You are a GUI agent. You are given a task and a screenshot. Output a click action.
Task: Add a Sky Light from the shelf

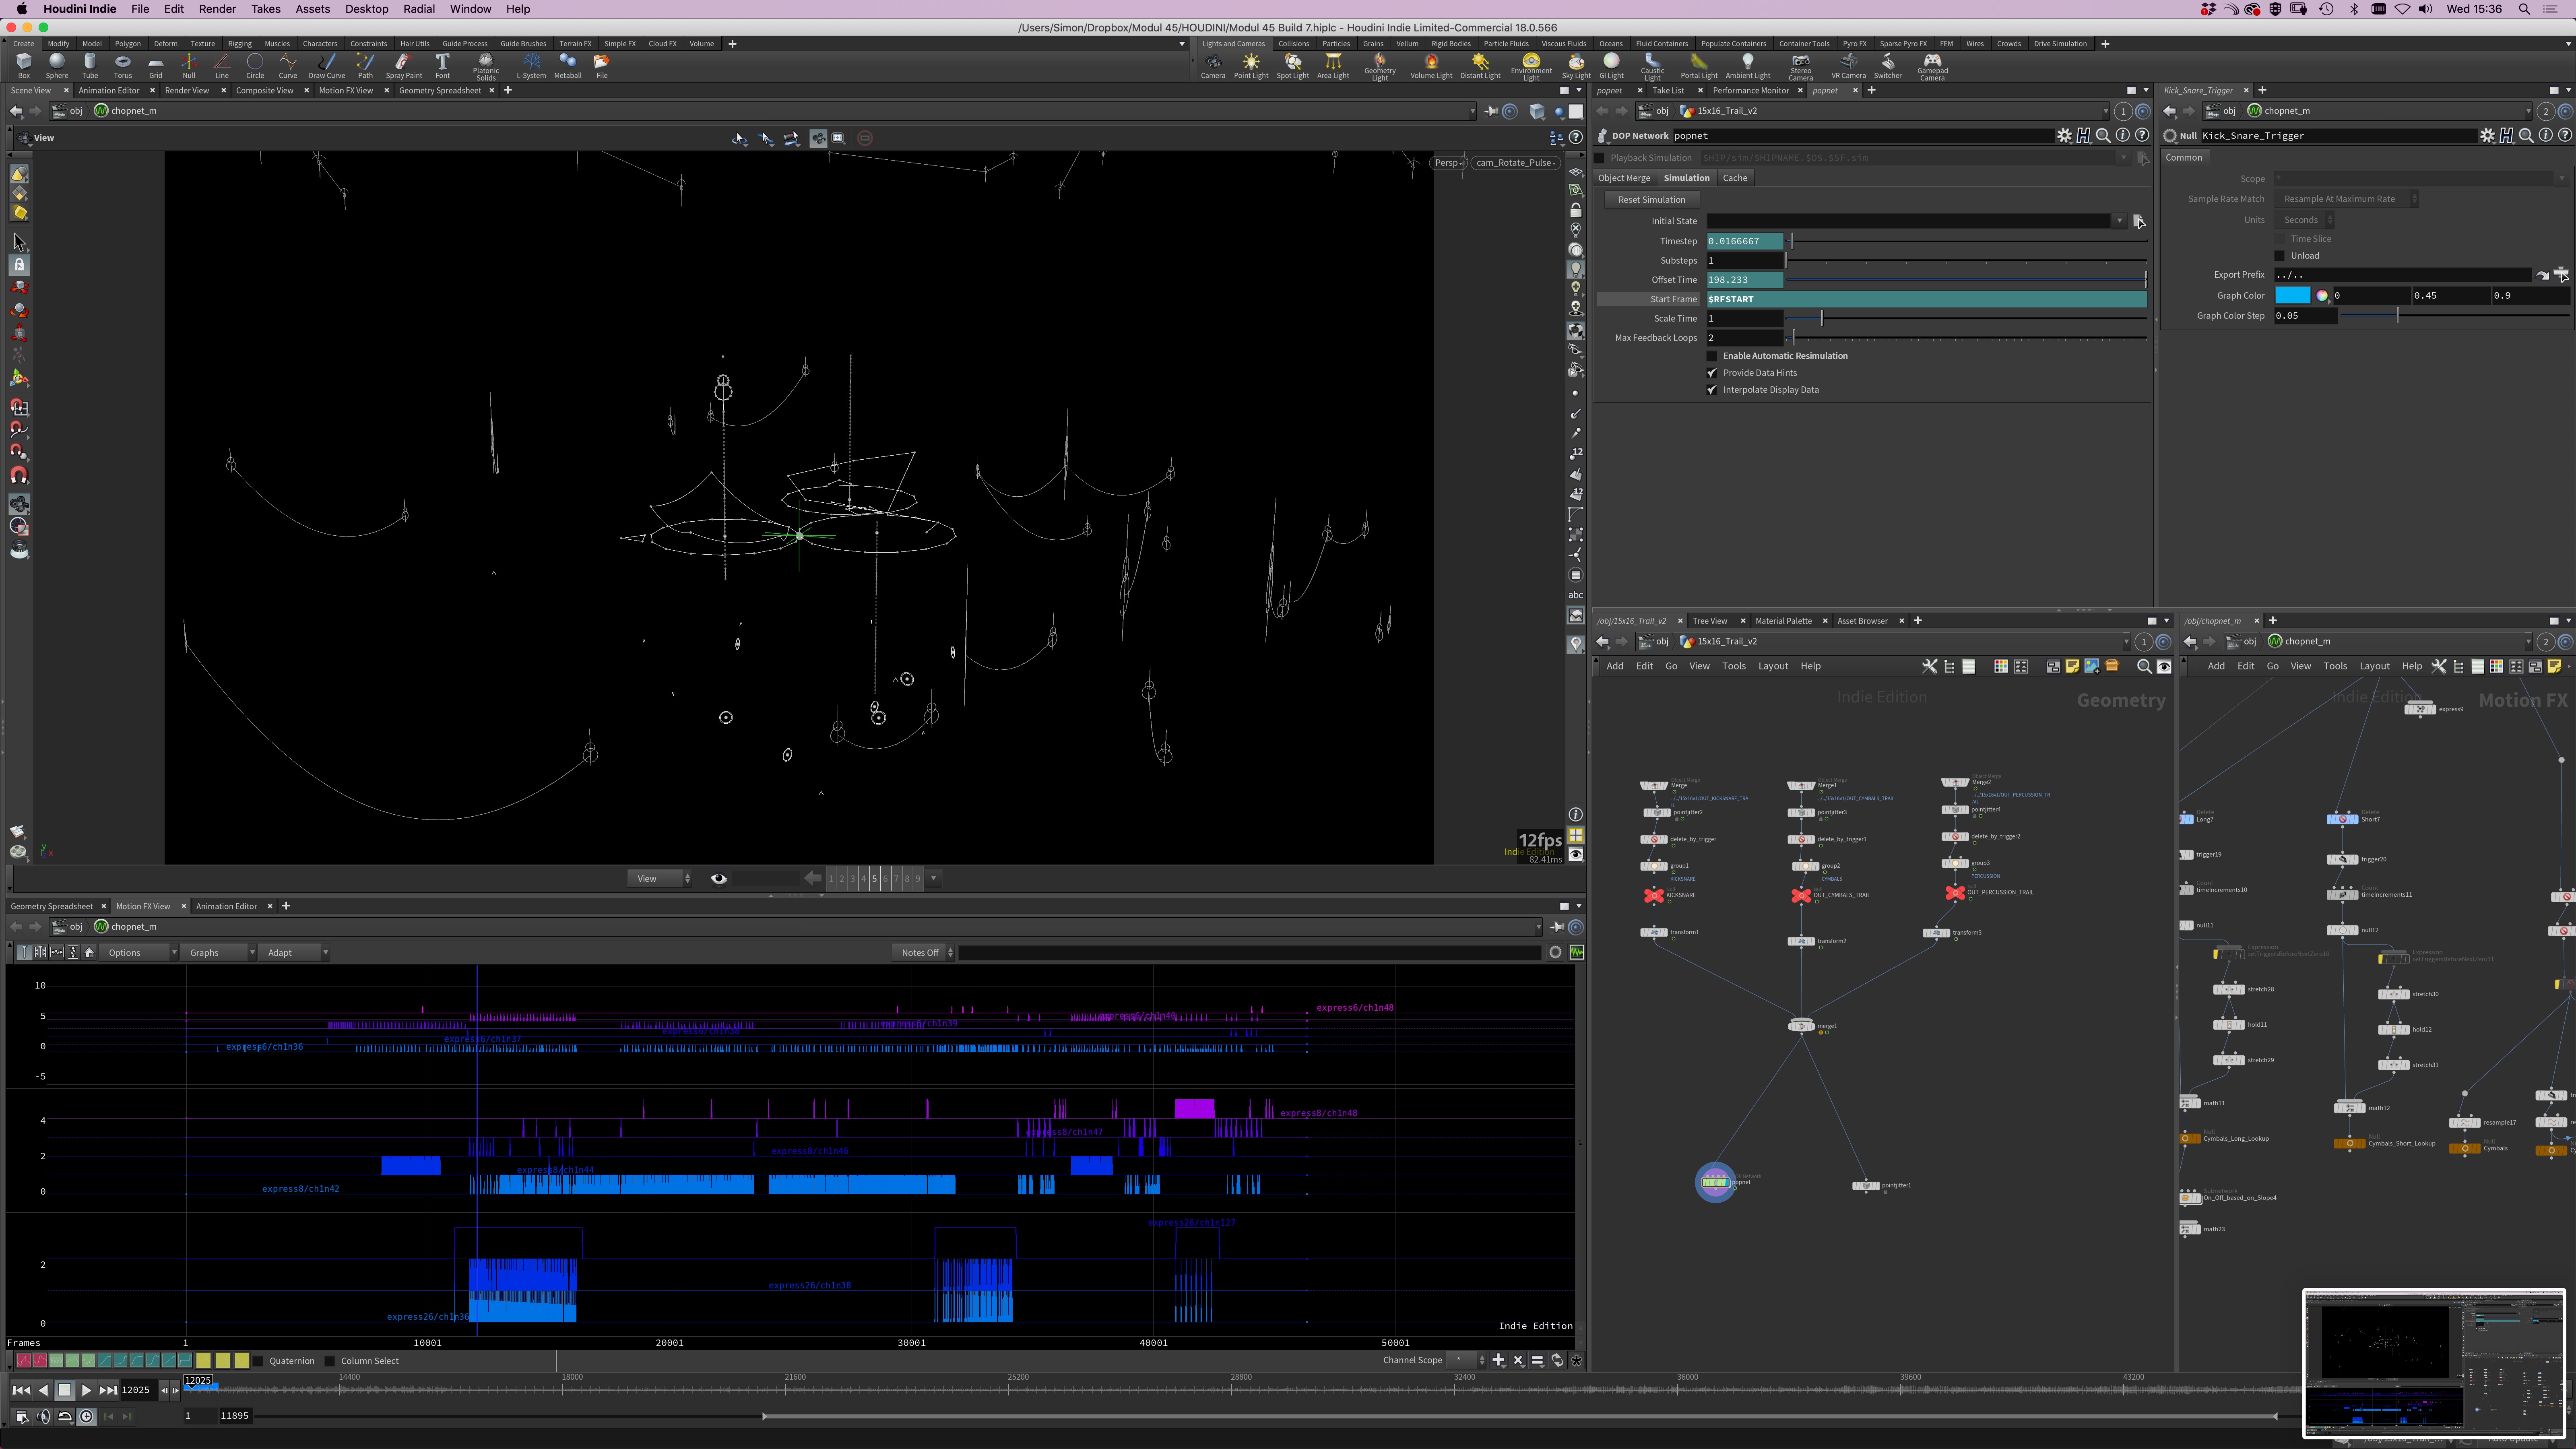[x=1576, y=66]
